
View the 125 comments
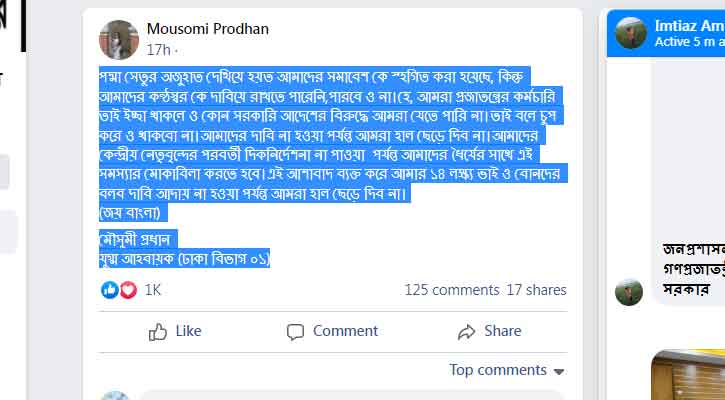(x=451, y=290)
